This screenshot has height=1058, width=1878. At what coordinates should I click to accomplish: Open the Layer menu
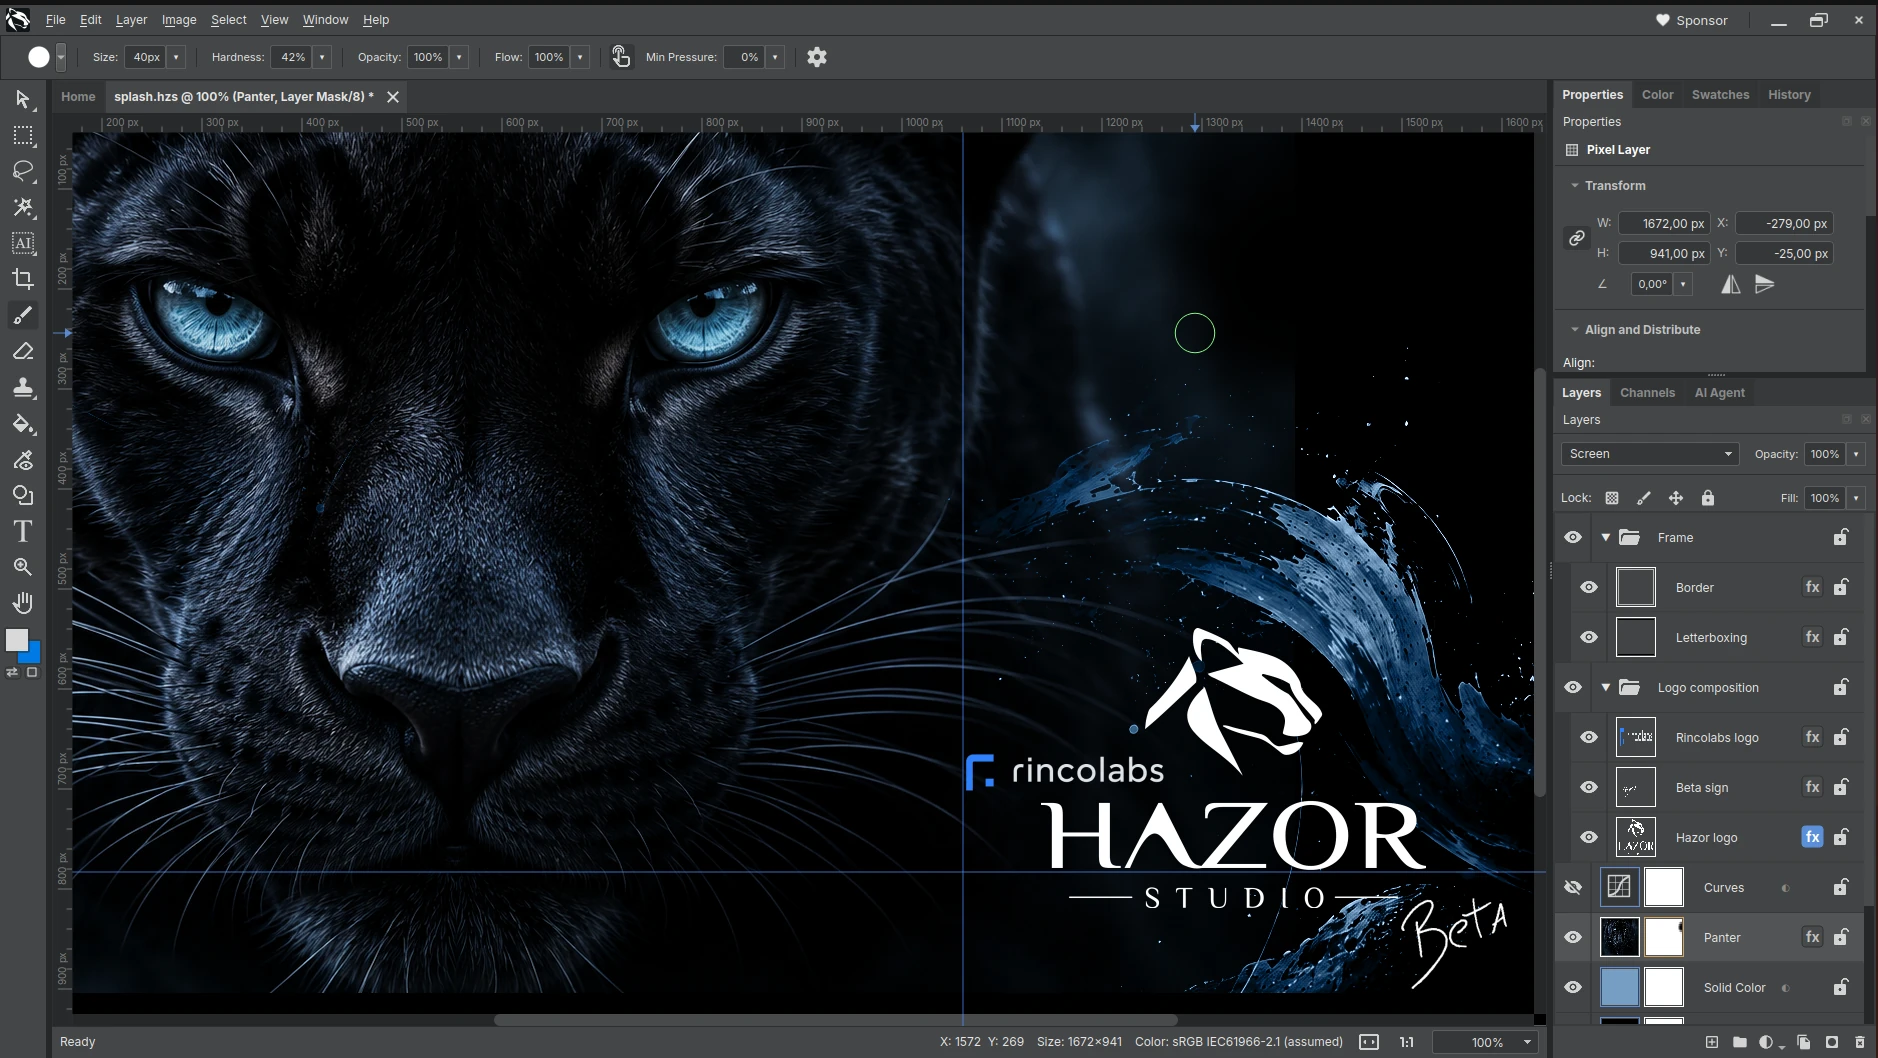coord(131,20)
